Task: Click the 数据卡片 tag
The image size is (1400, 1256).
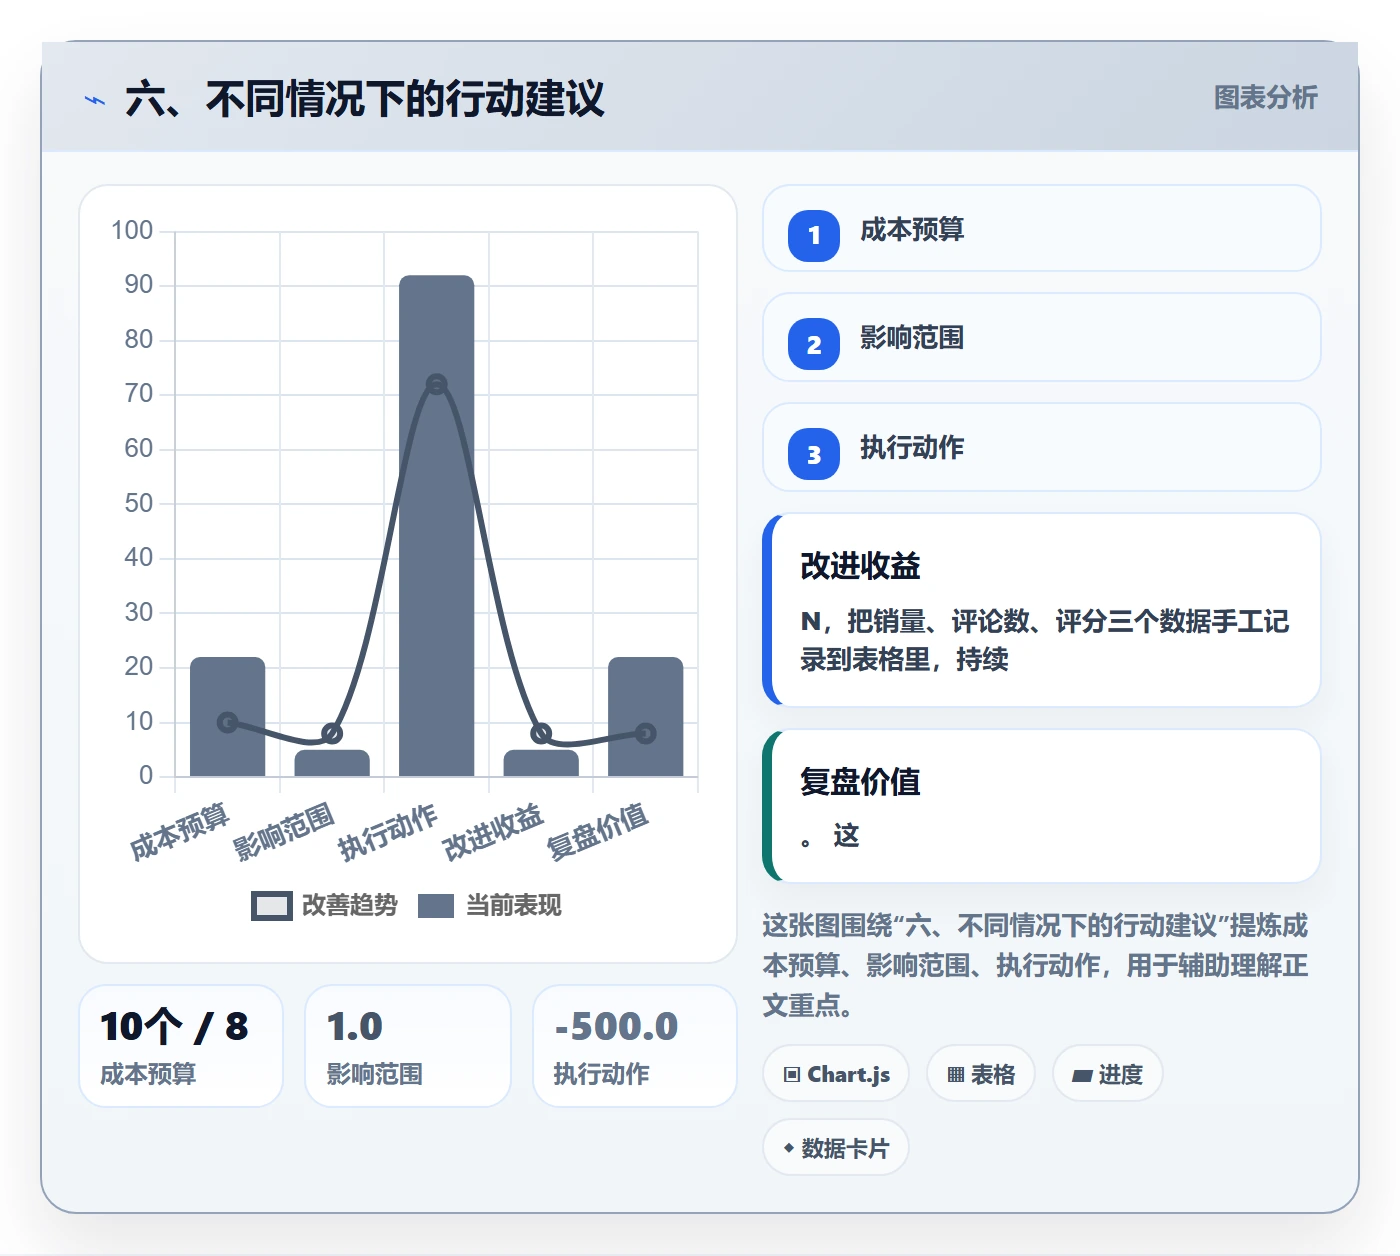Action: tap(836, 1148)
